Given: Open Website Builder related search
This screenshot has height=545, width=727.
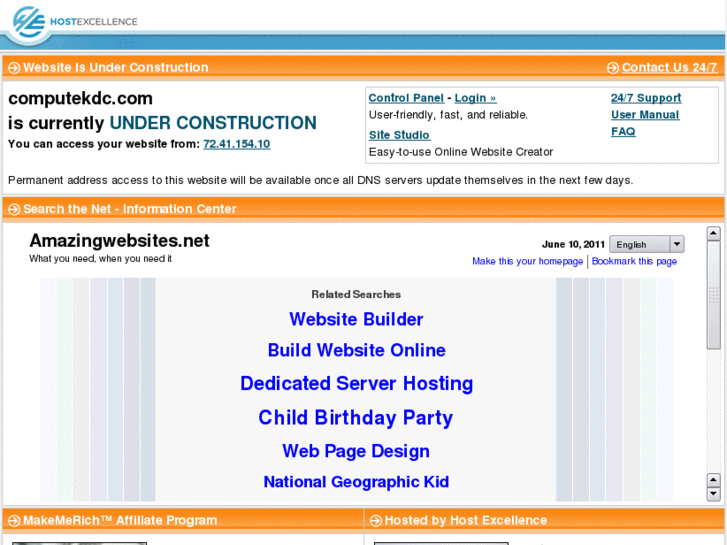Looking at the screenshot, I should (x=356, y=319).
